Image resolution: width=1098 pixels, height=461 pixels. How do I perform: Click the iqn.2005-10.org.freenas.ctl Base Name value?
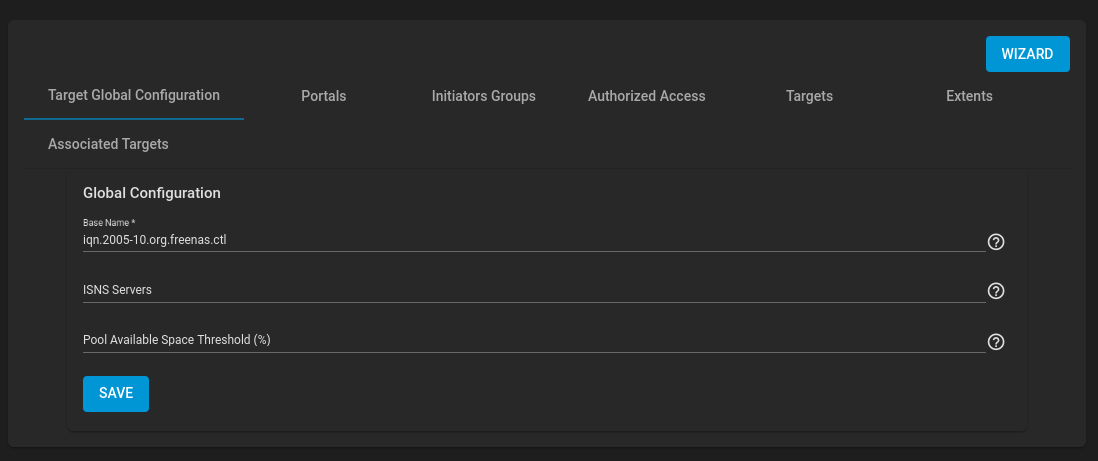pos(155,240)
